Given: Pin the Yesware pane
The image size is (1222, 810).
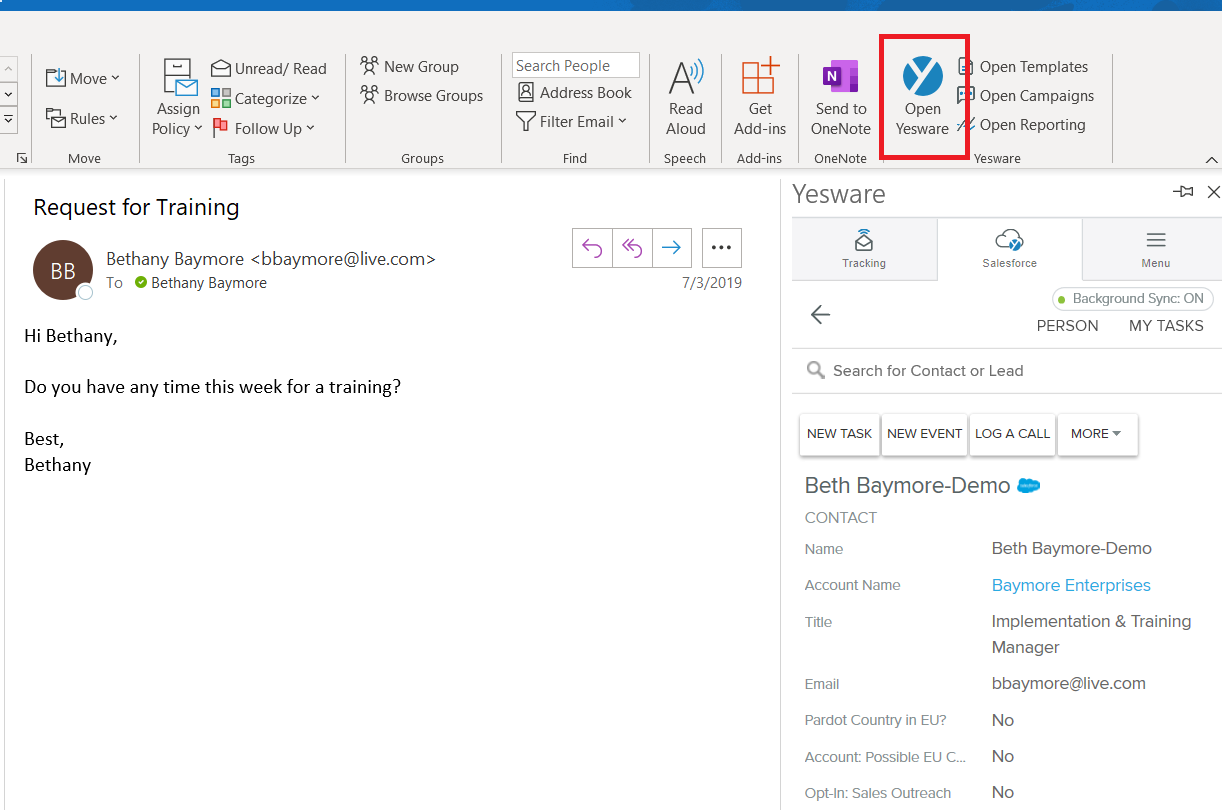Looking at the screenshot, I should (x=1183, y=192).
